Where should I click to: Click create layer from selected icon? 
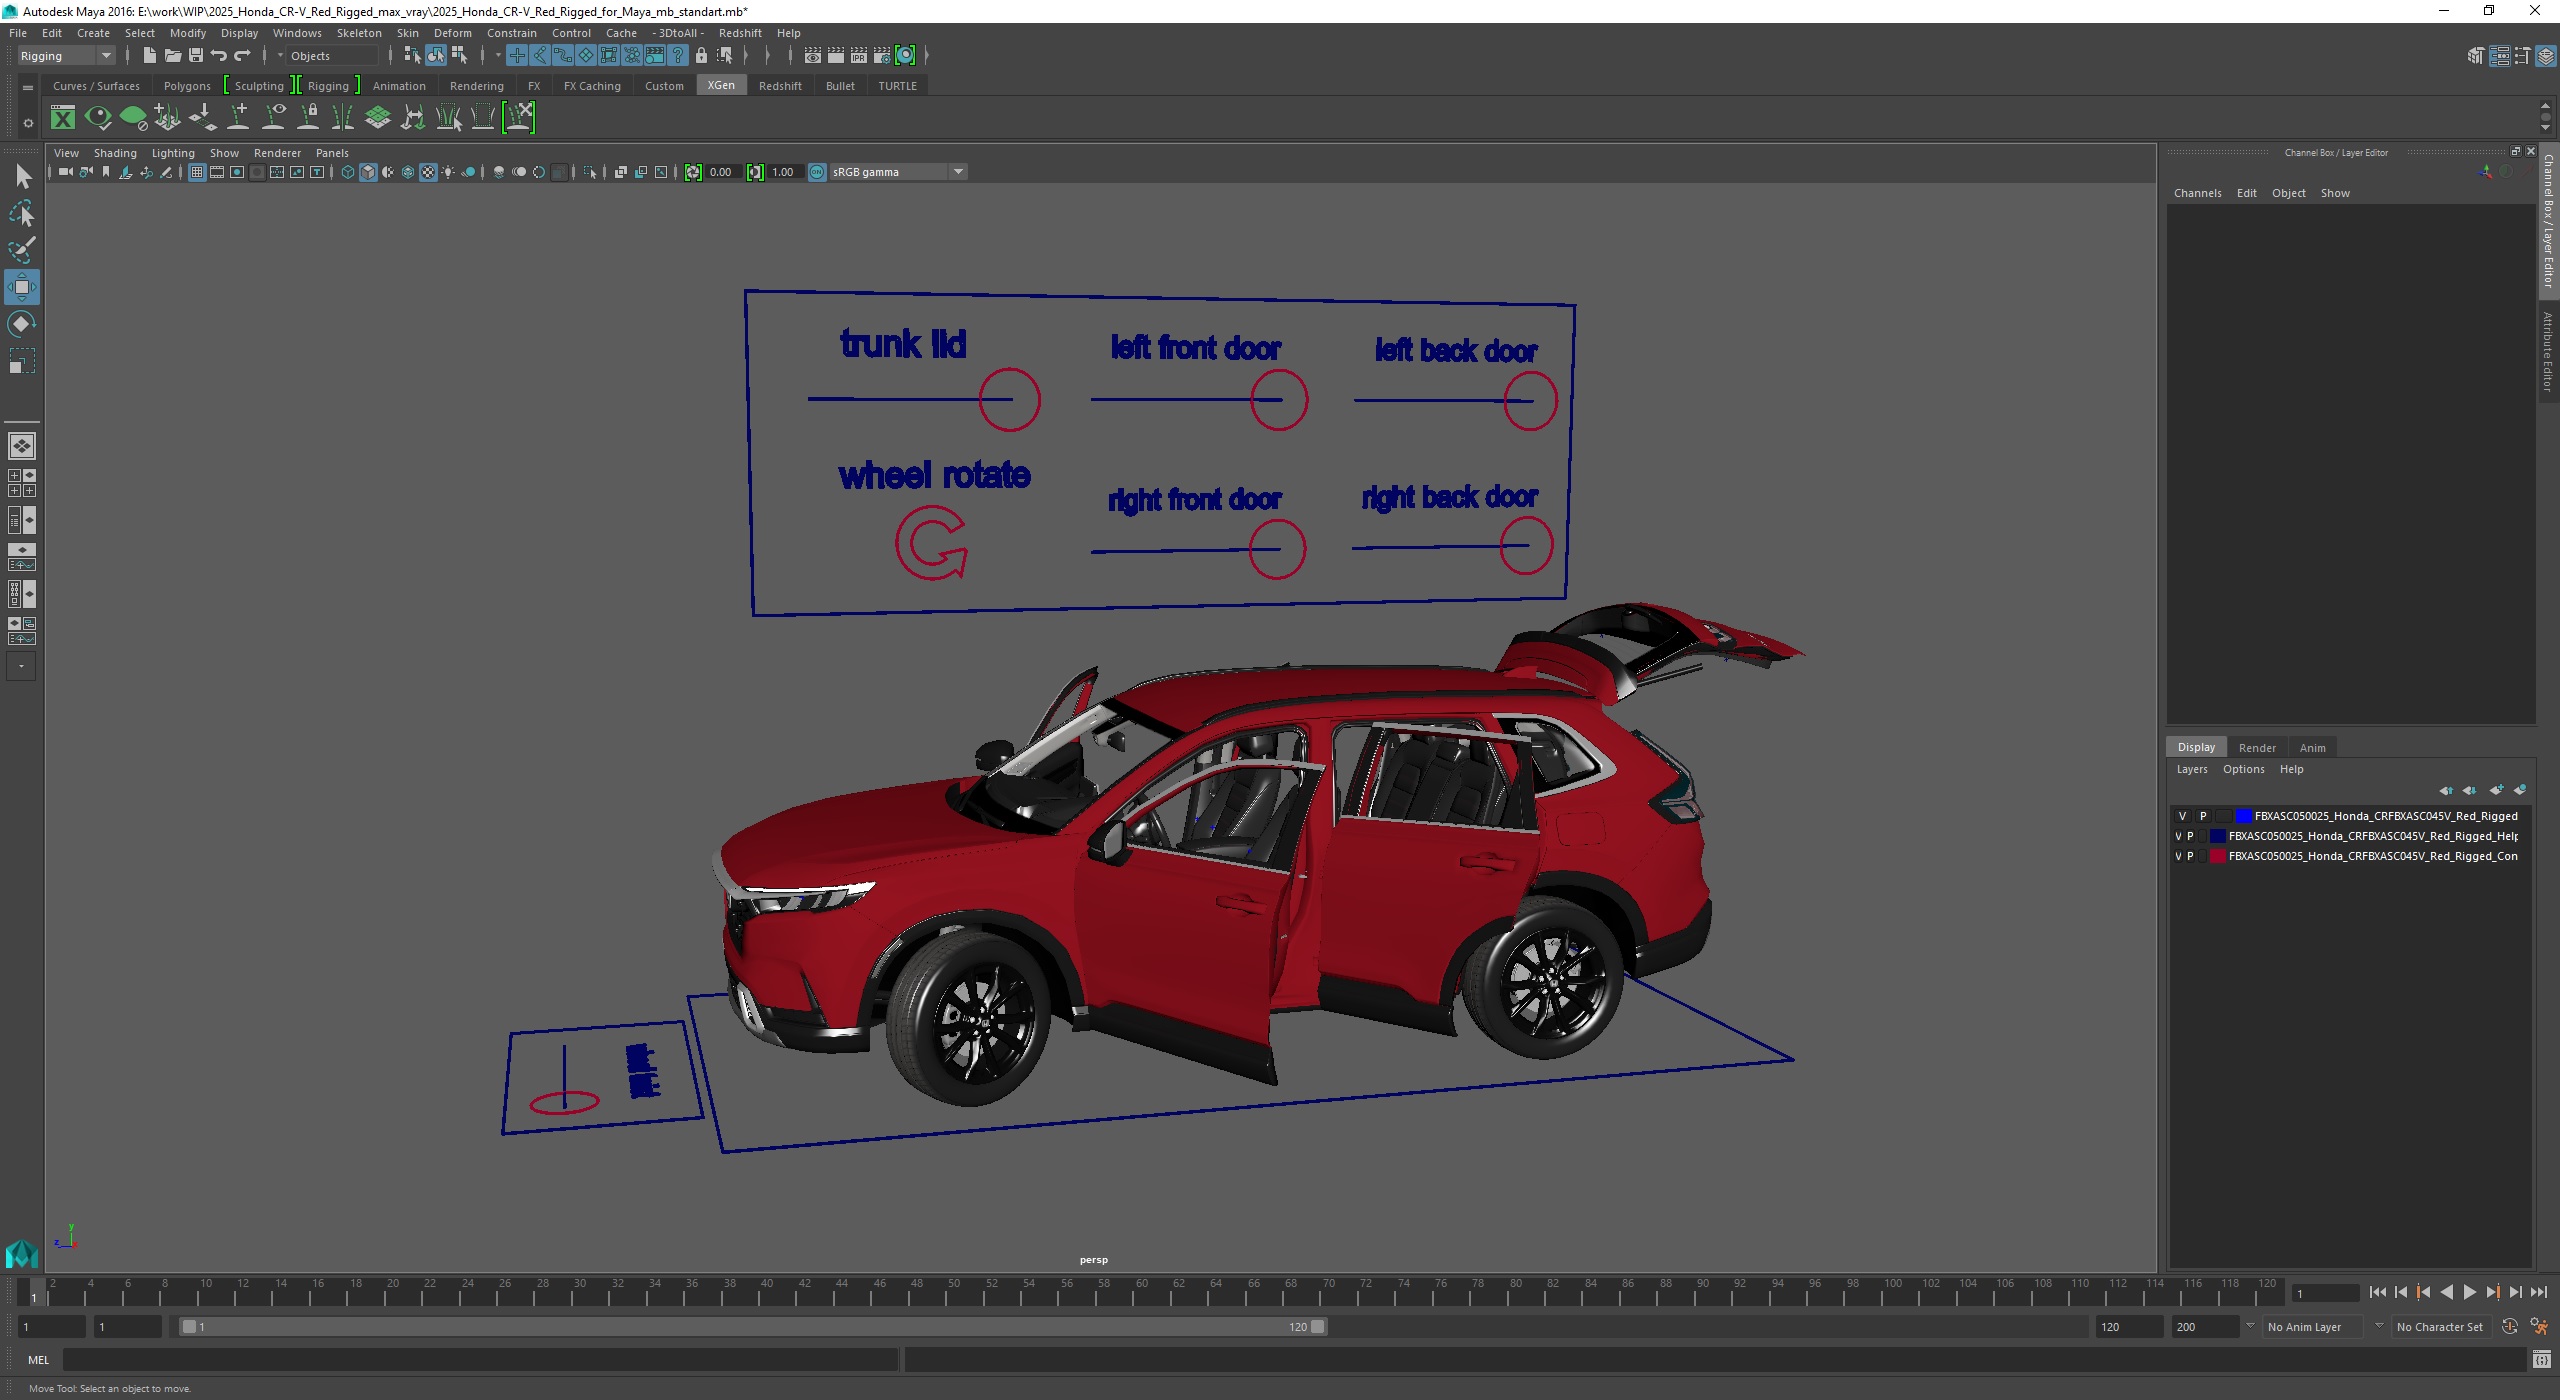pyautogui.click(x=2520, y=790)
